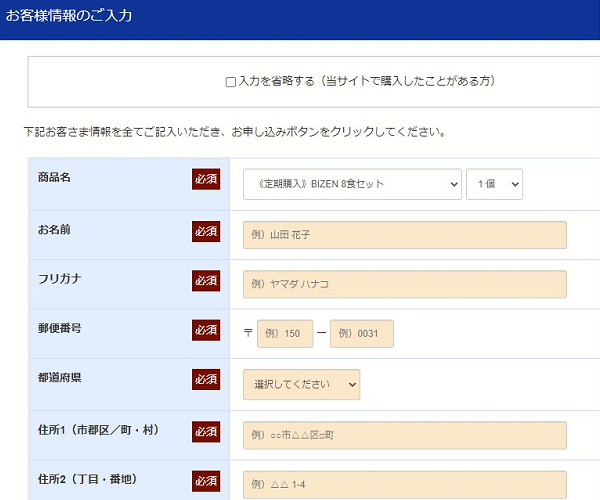Click the 必須 badge beside フリガナ
Screen dimensions: 600x500
[x=206, y=280]
